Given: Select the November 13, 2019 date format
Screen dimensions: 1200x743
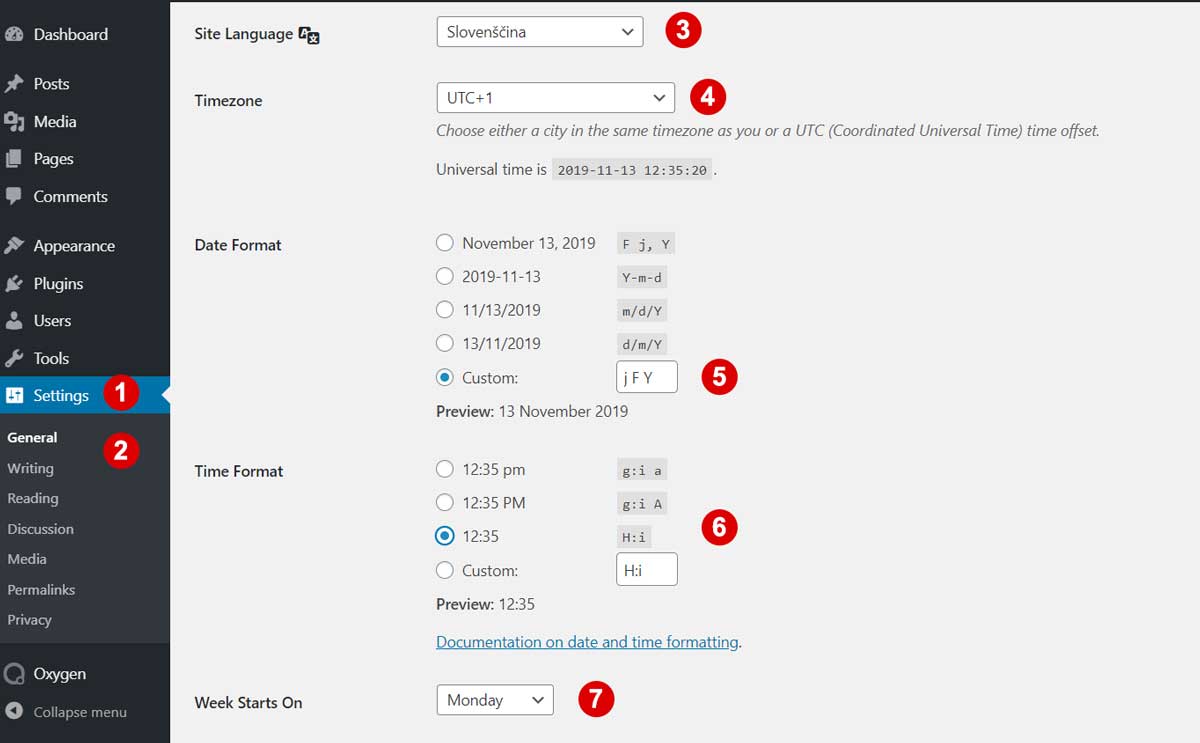Looking at the screenshot, I should (x=445, y=243).
